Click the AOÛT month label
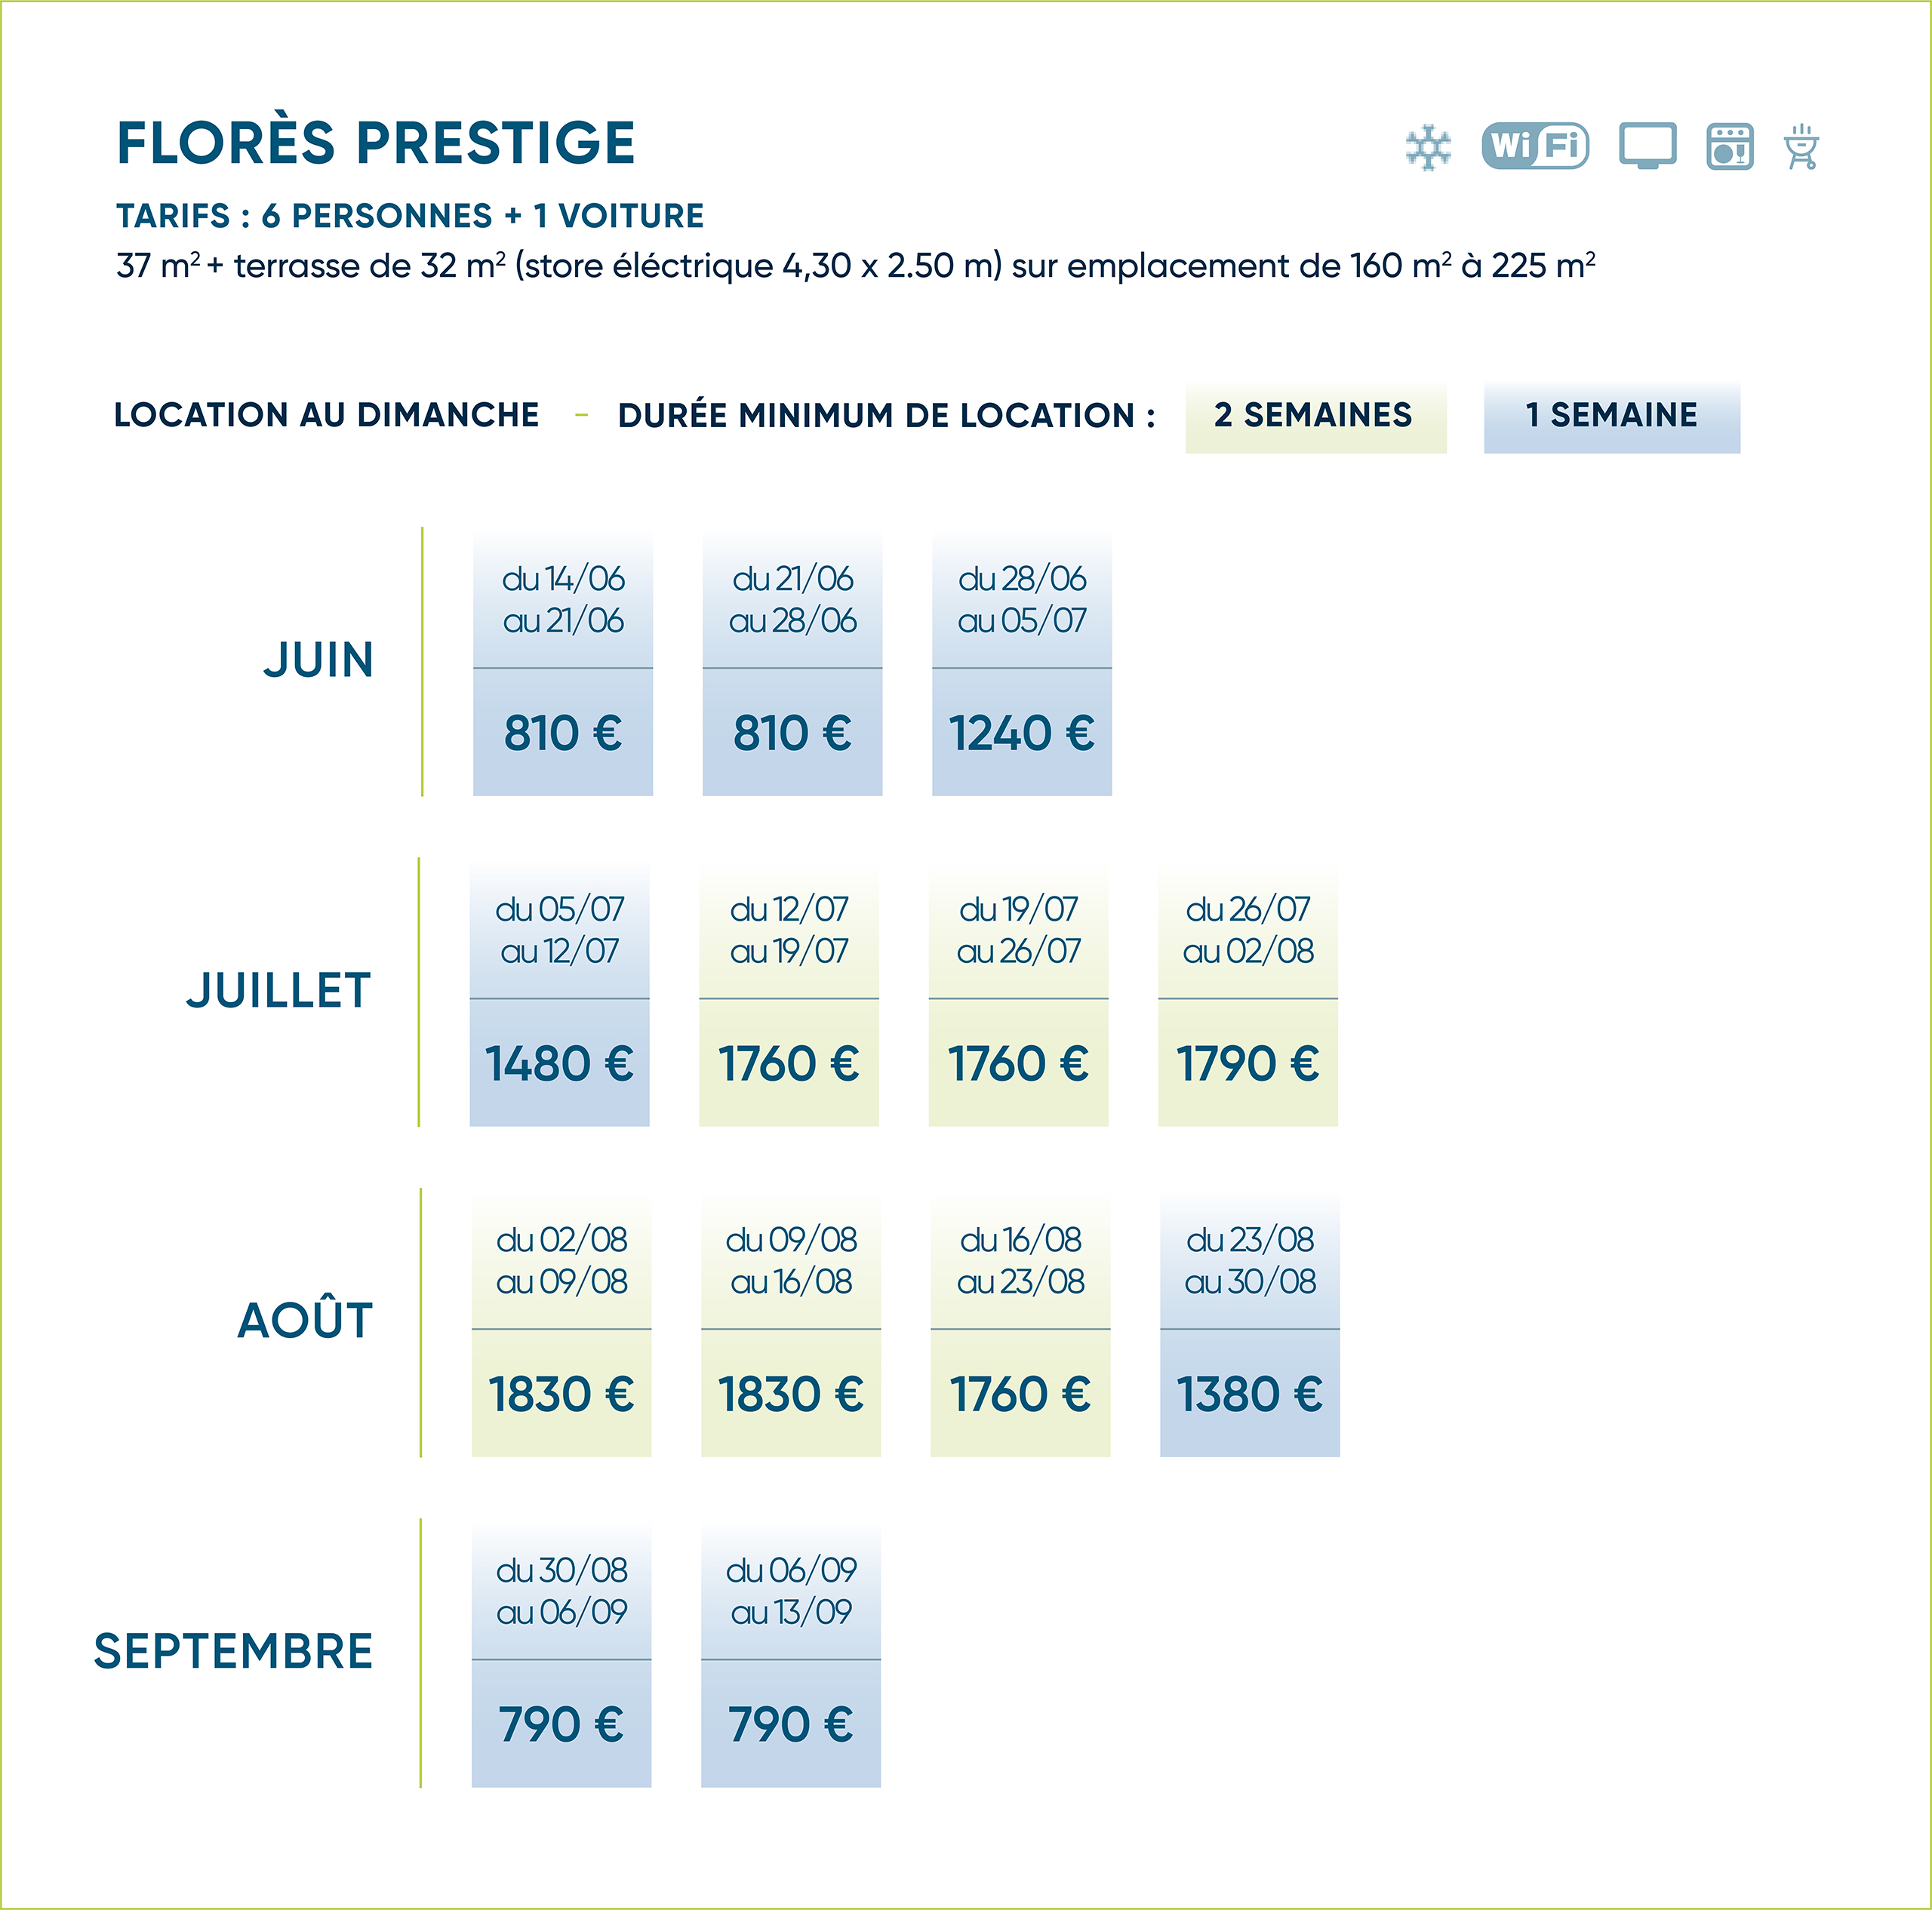 305,1321
